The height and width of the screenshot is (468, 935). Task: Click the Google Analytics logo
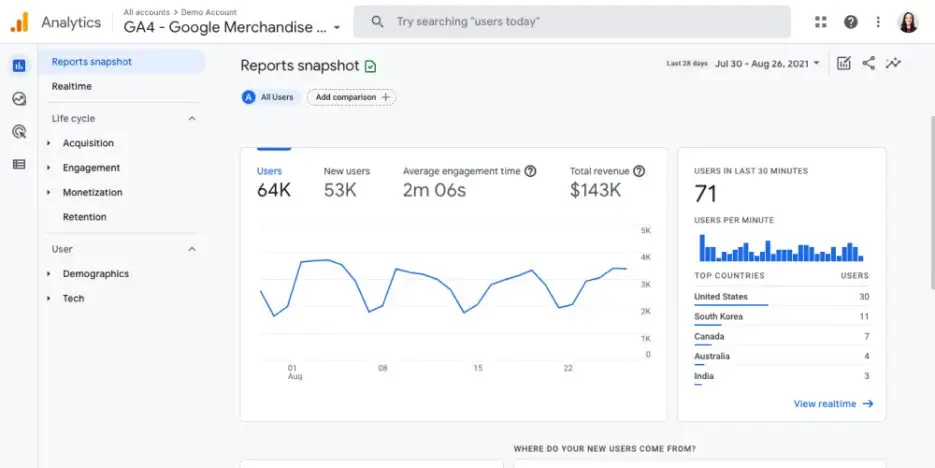click(19, 22)
